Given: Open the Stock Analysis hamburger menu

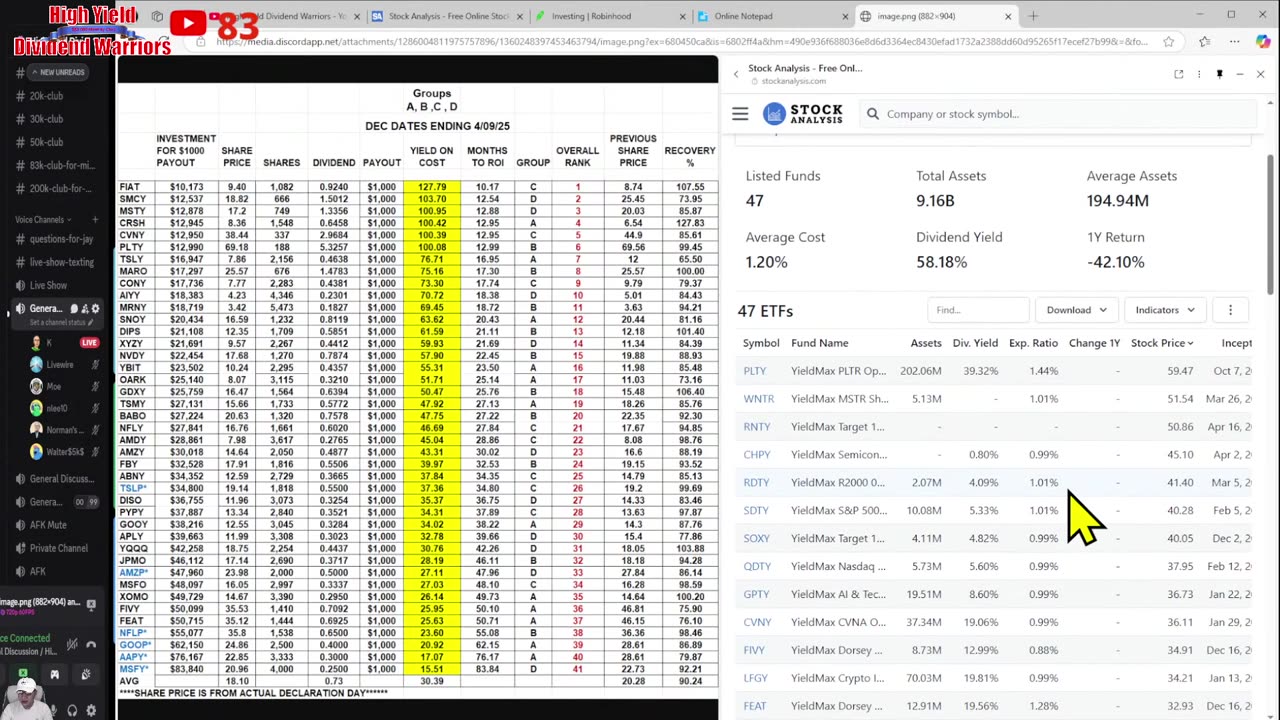Looking at the screenshot, I should (740, 114).
